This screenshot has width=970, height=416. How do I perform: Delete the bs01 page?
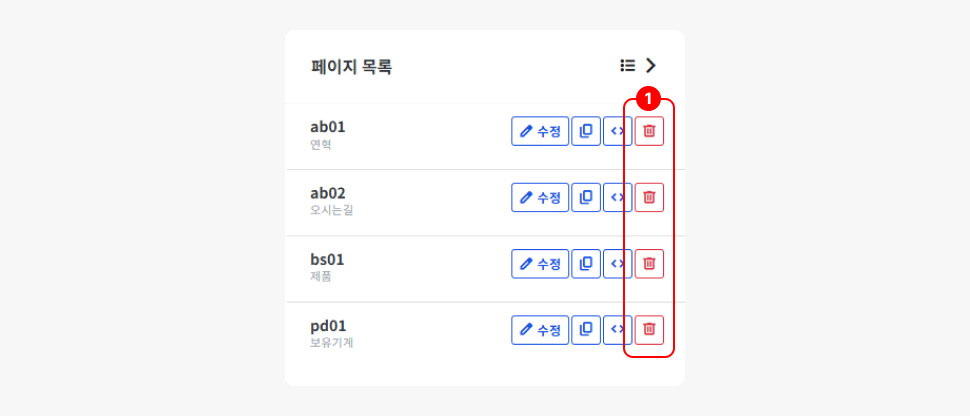pyautogui.click(x=649, y=263)
